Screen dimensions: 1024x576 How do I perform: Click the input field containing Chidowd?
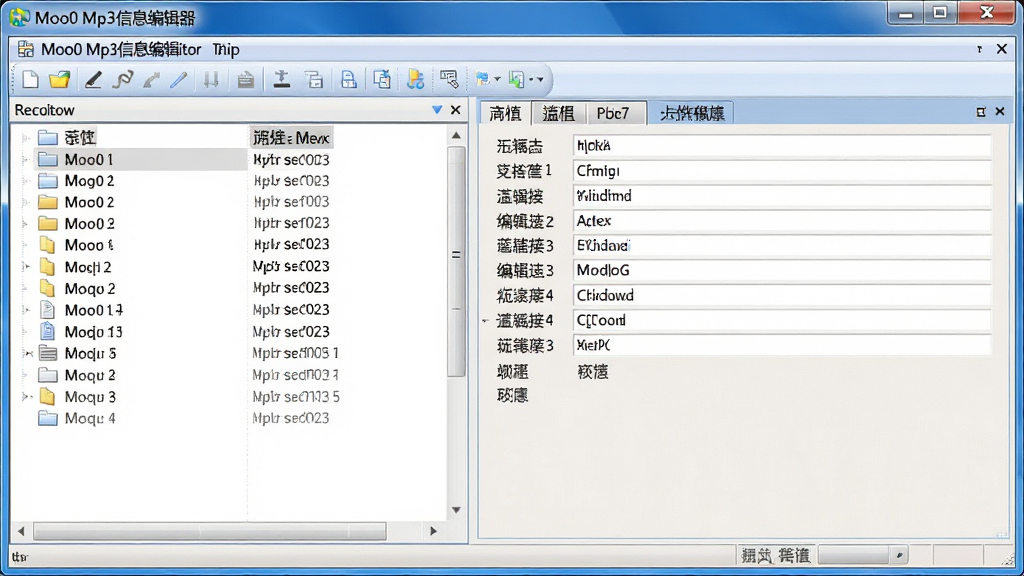[782, 295]
